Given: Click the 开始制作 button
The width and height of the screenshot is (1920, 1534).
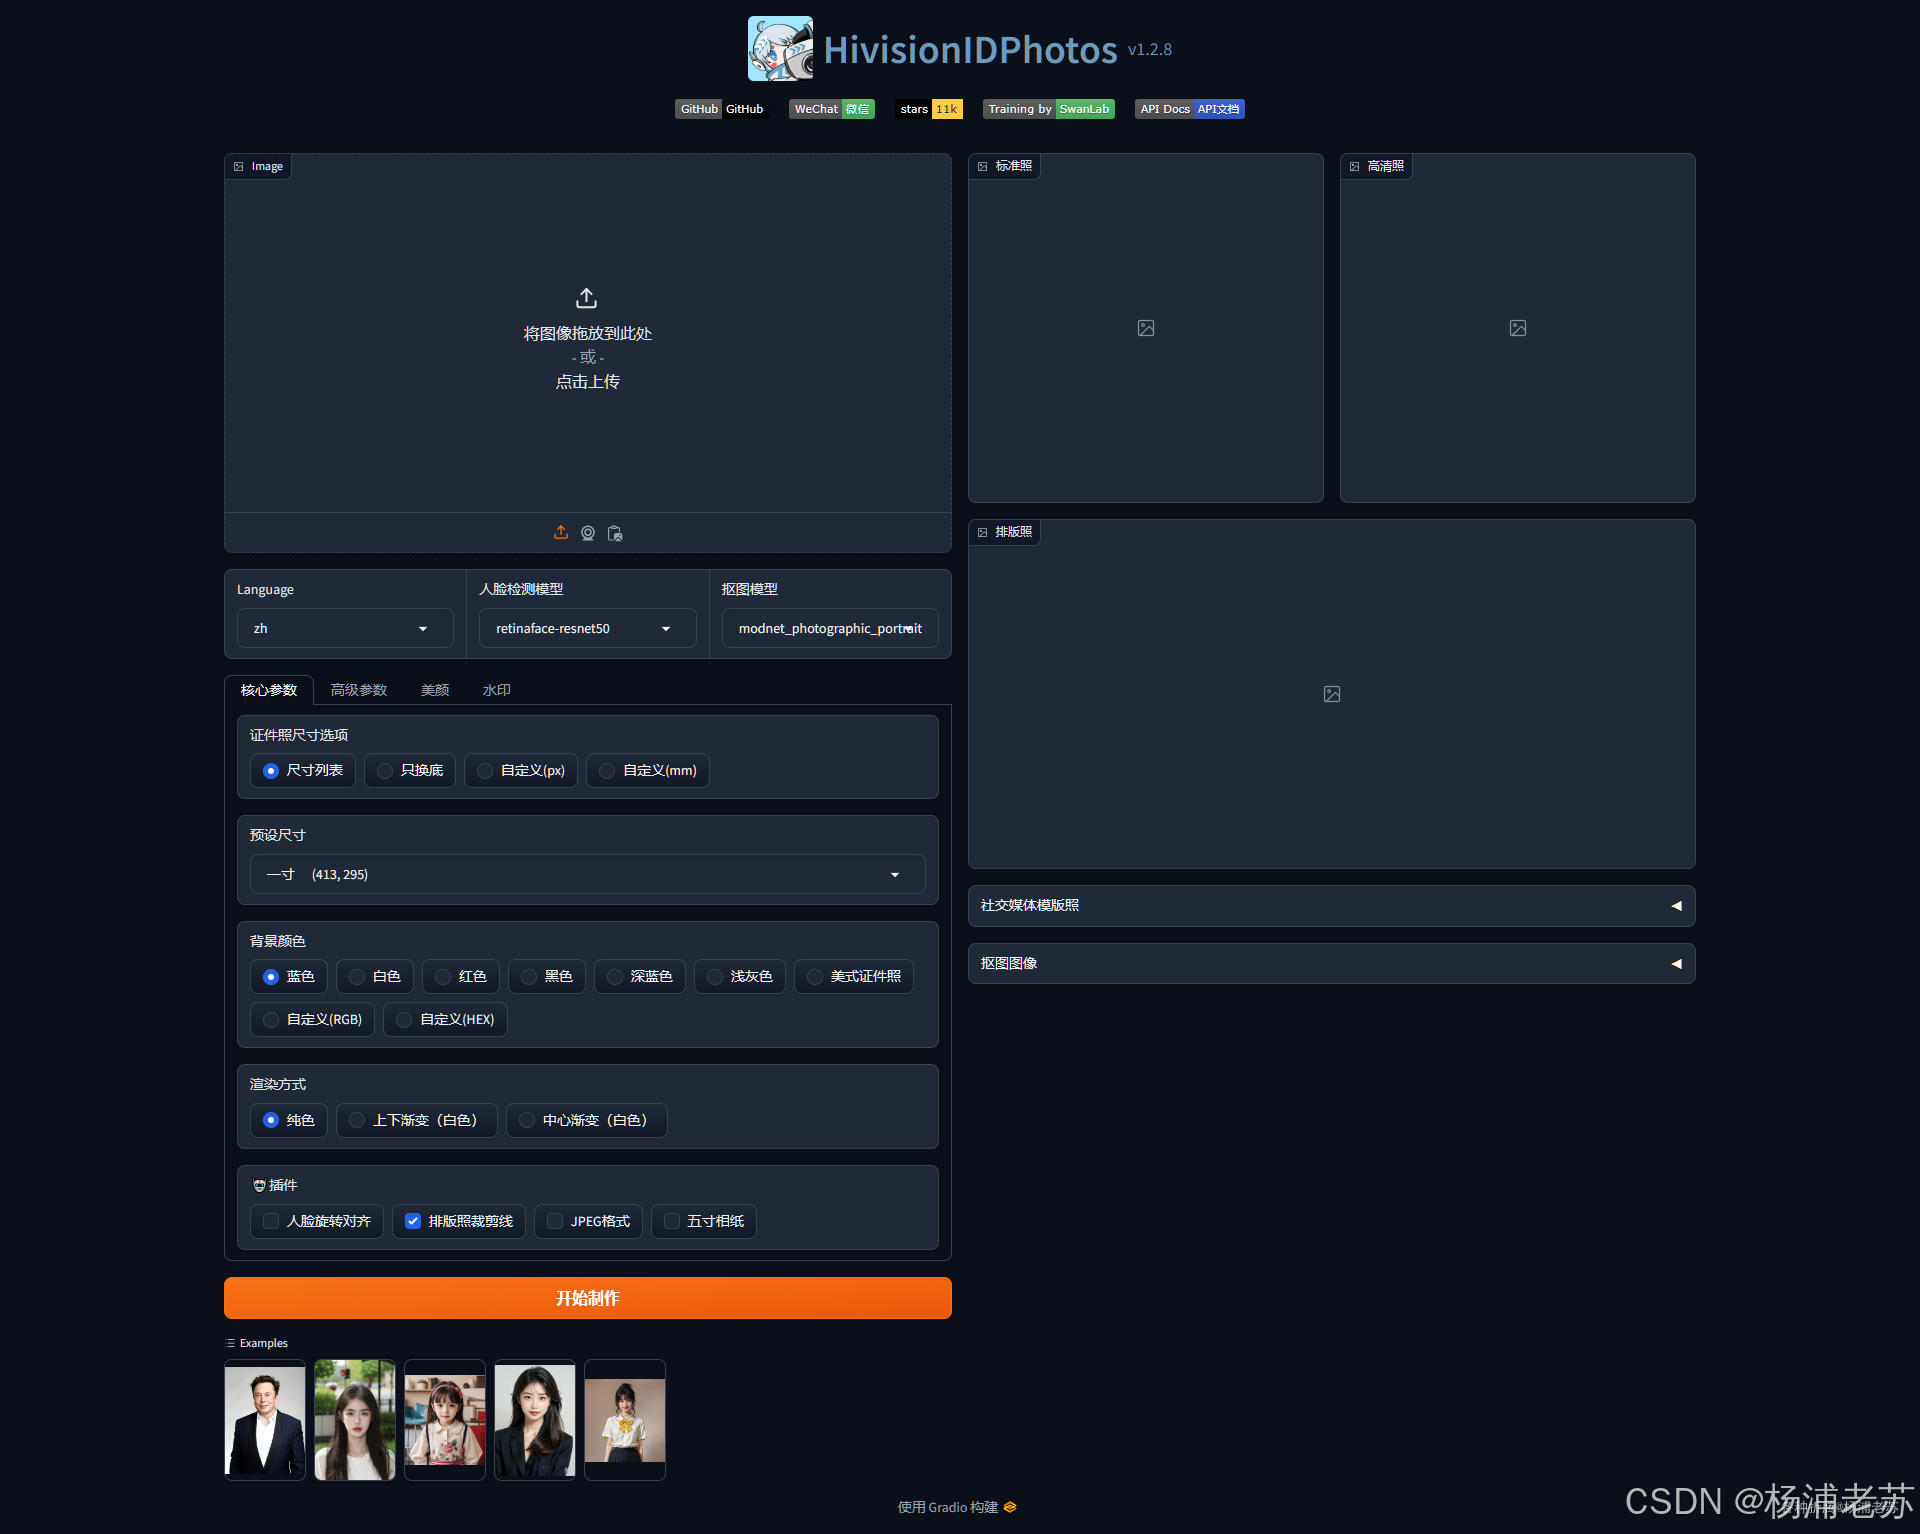Looking at the screenshot, I should pyautogui.click(x=587, y=1298).
